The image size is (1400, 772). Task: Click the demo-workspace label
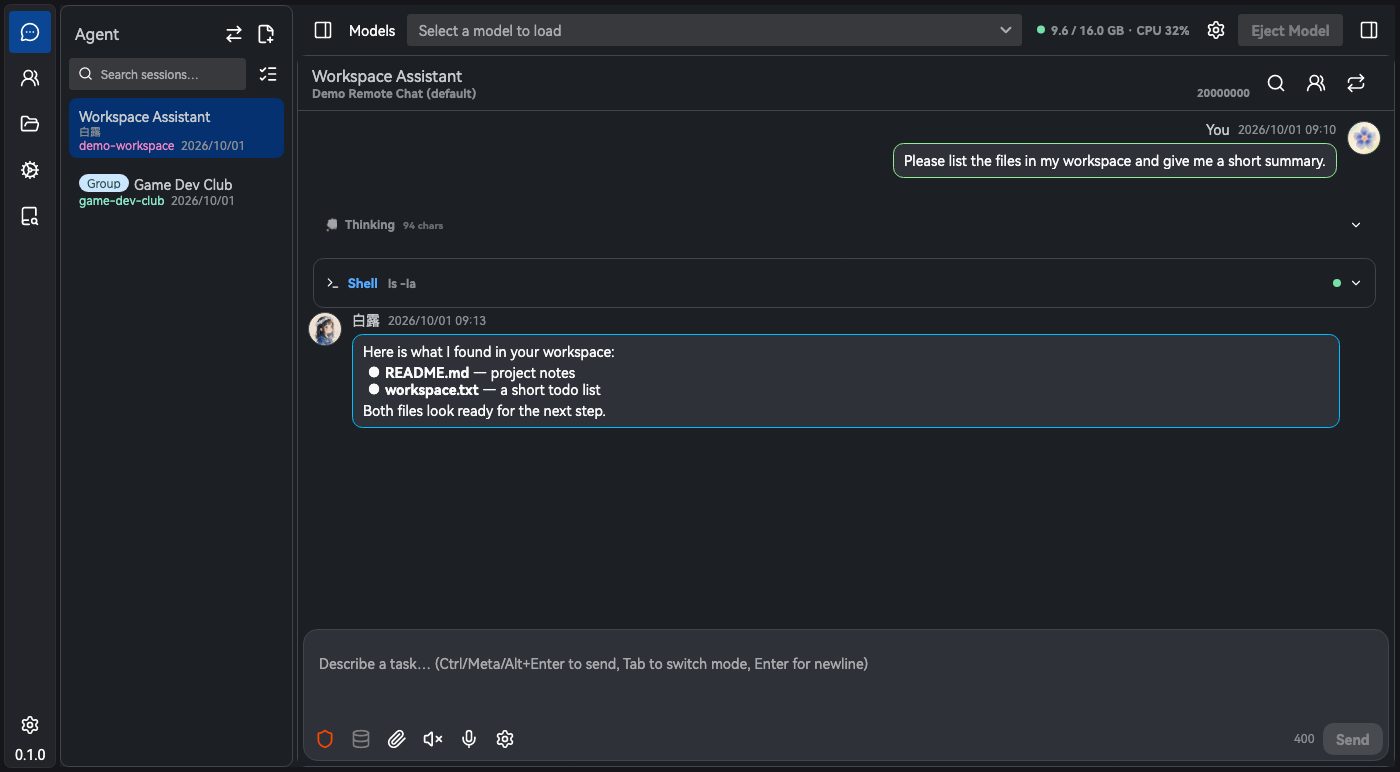point(127,146)
